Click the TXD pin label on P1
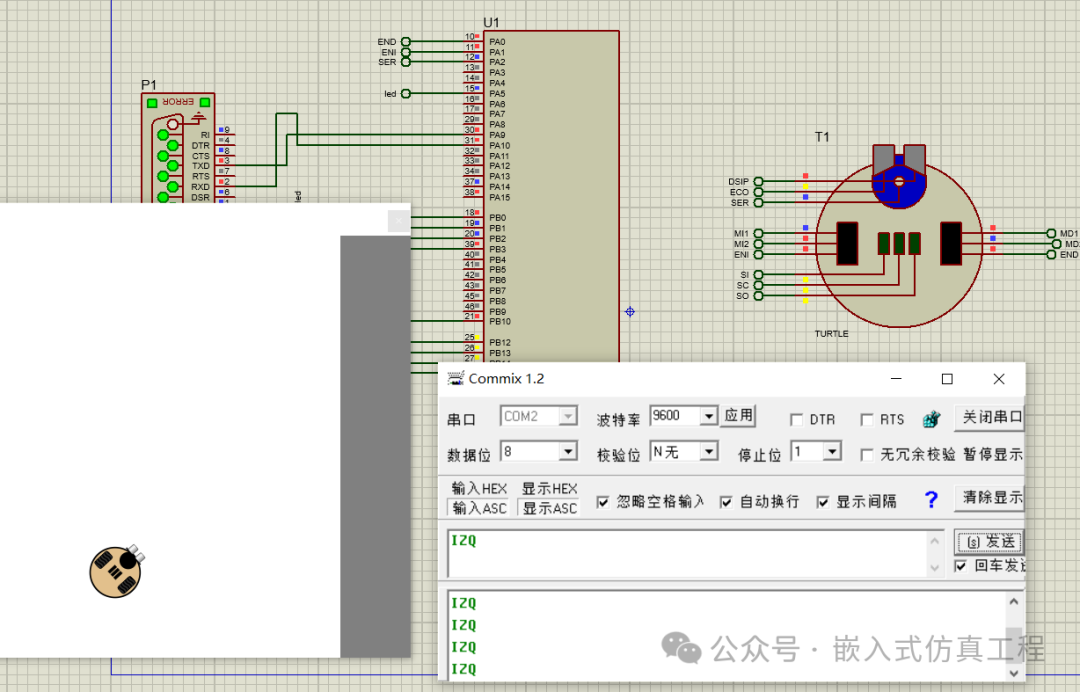 click(200, 166)
